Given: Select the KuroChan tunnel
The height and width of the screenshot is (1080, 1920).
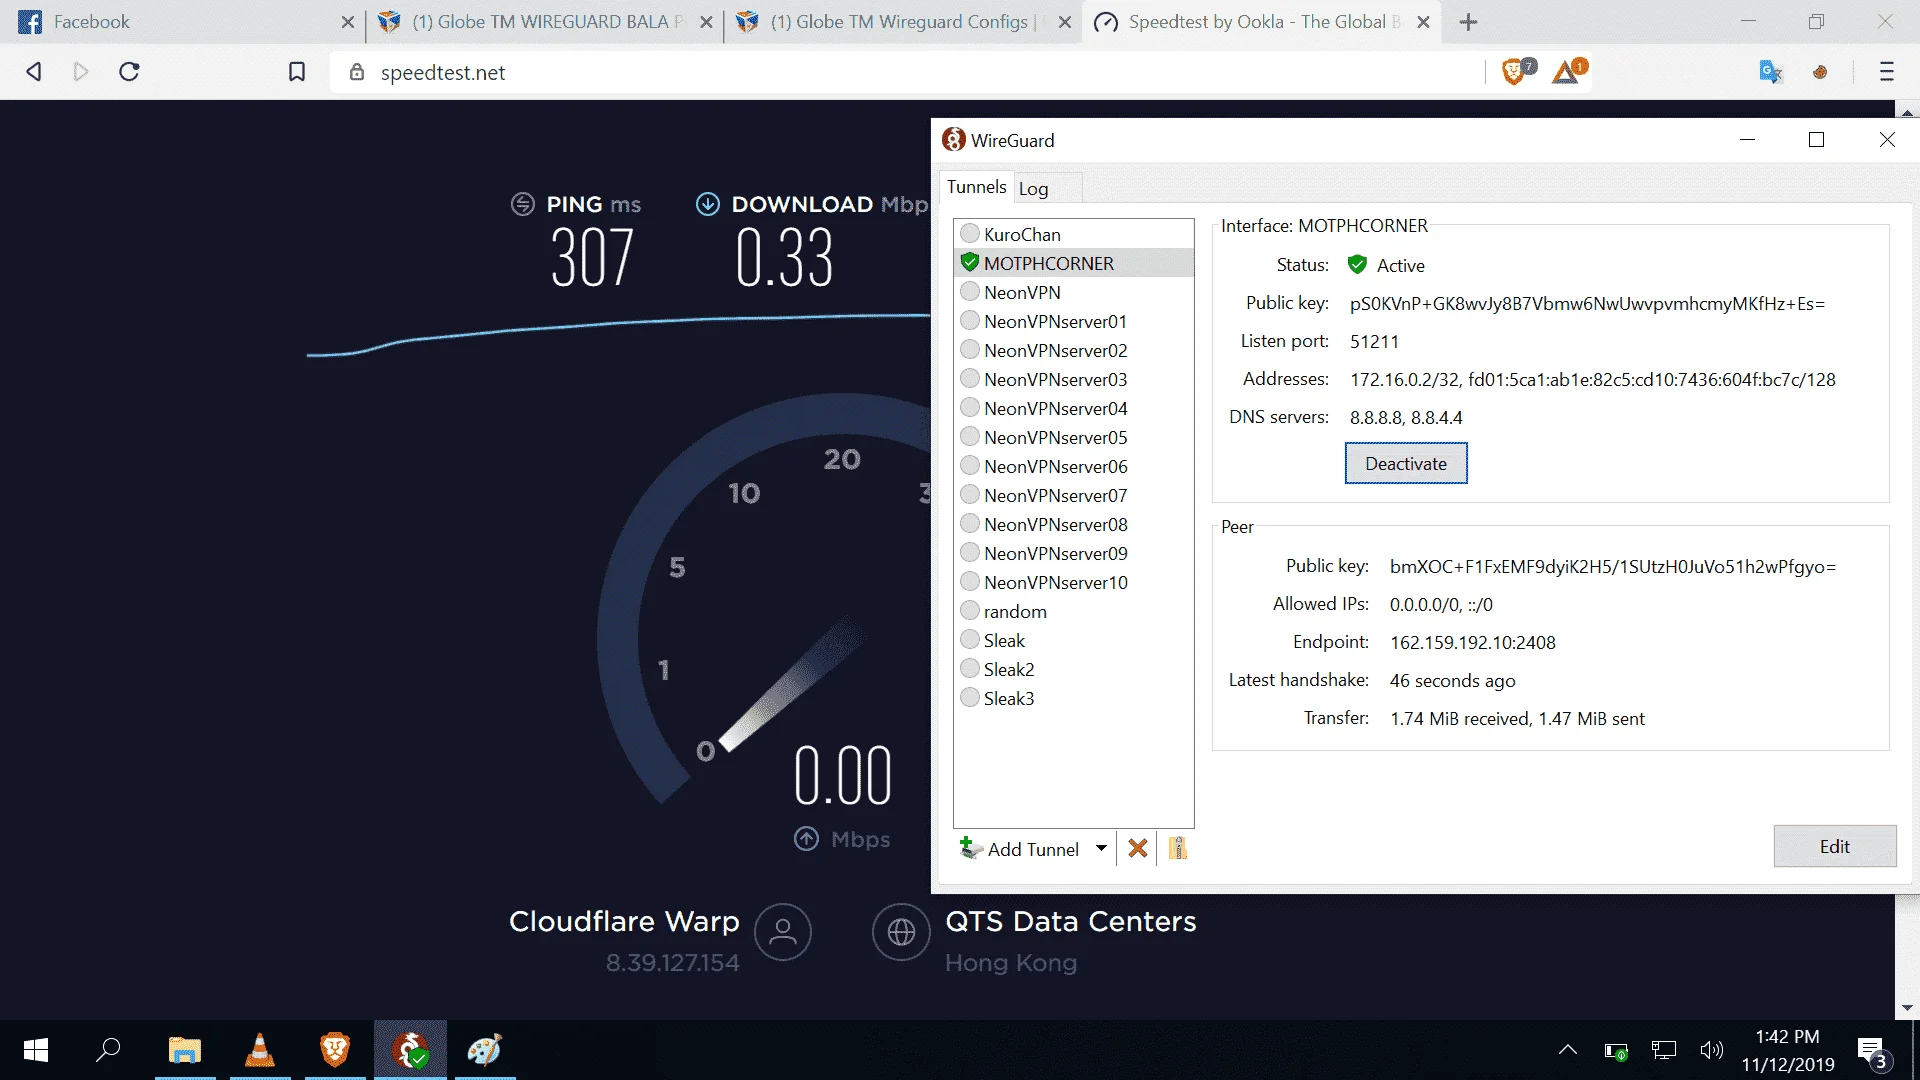Looking at the screenshot, I should pyautogui.click(x=1074, y=234).
